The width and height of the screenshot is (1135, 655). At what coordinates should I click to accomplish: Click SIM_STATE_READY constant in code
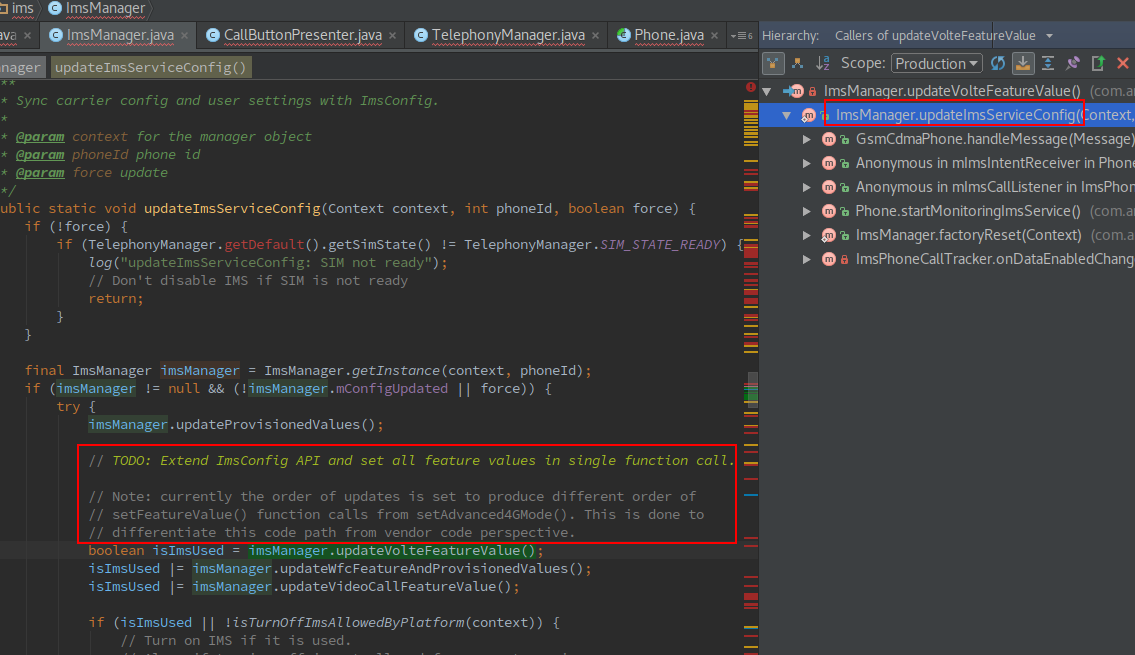[660, 245]
